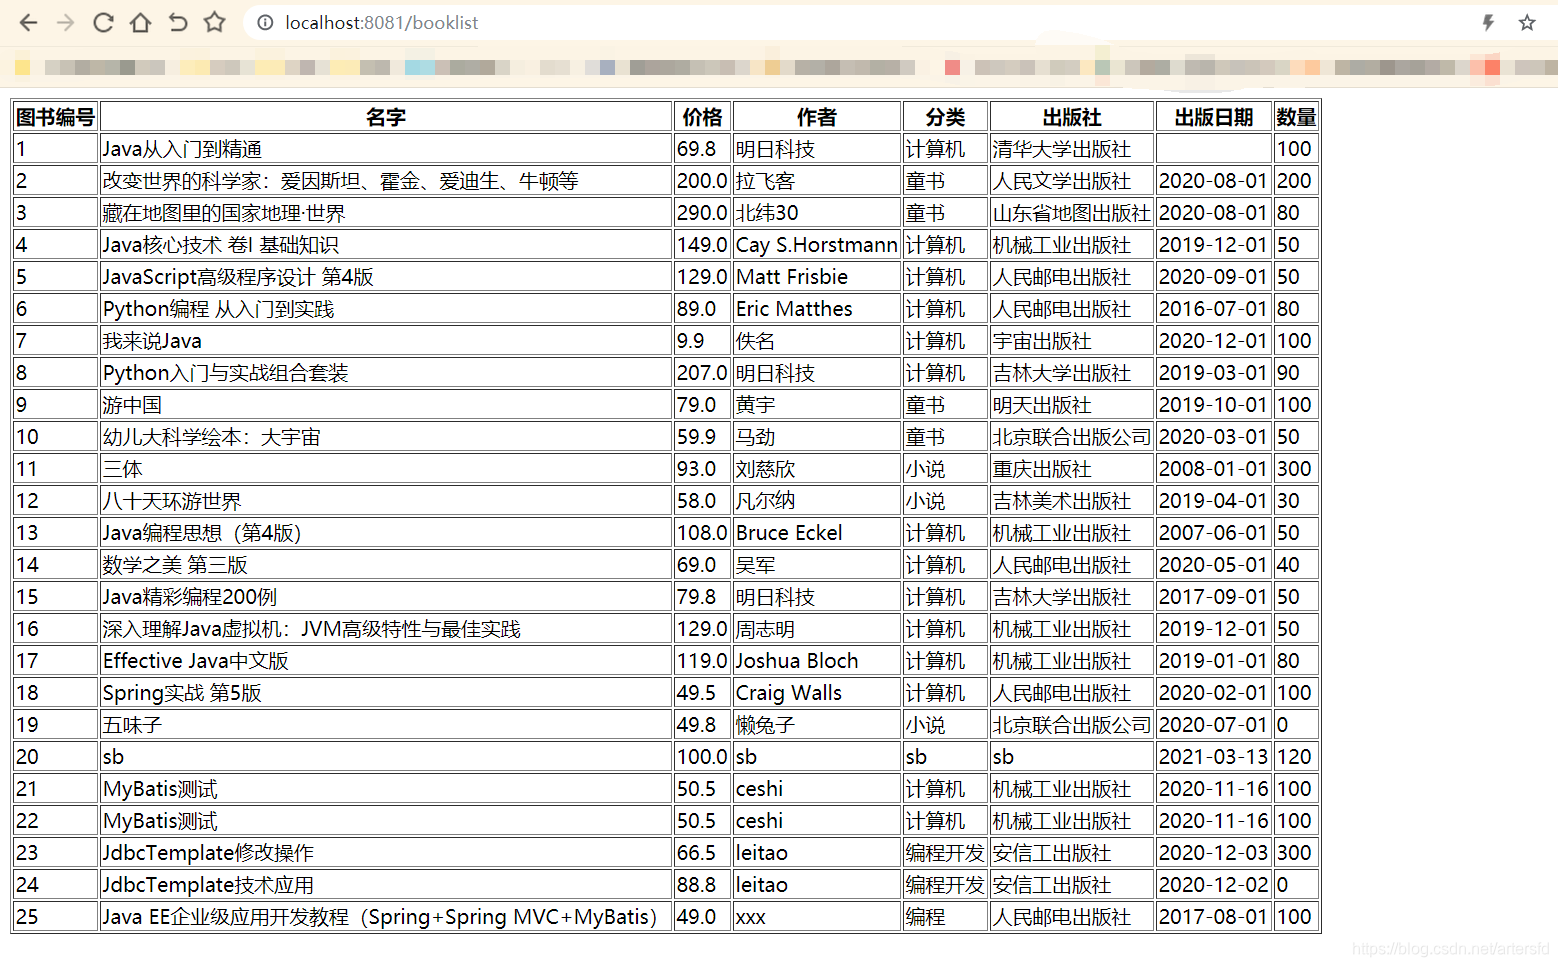Screen dimensions: 1558x967
Task: Open the browser home page icon
Action: pos(140,22)
